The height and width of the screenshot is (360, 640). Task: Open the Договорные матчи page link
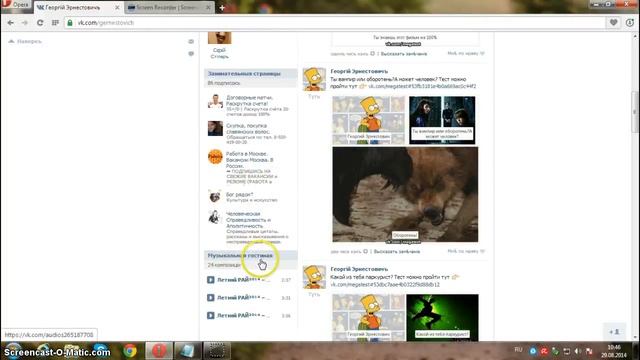click(x=249, y=100)
